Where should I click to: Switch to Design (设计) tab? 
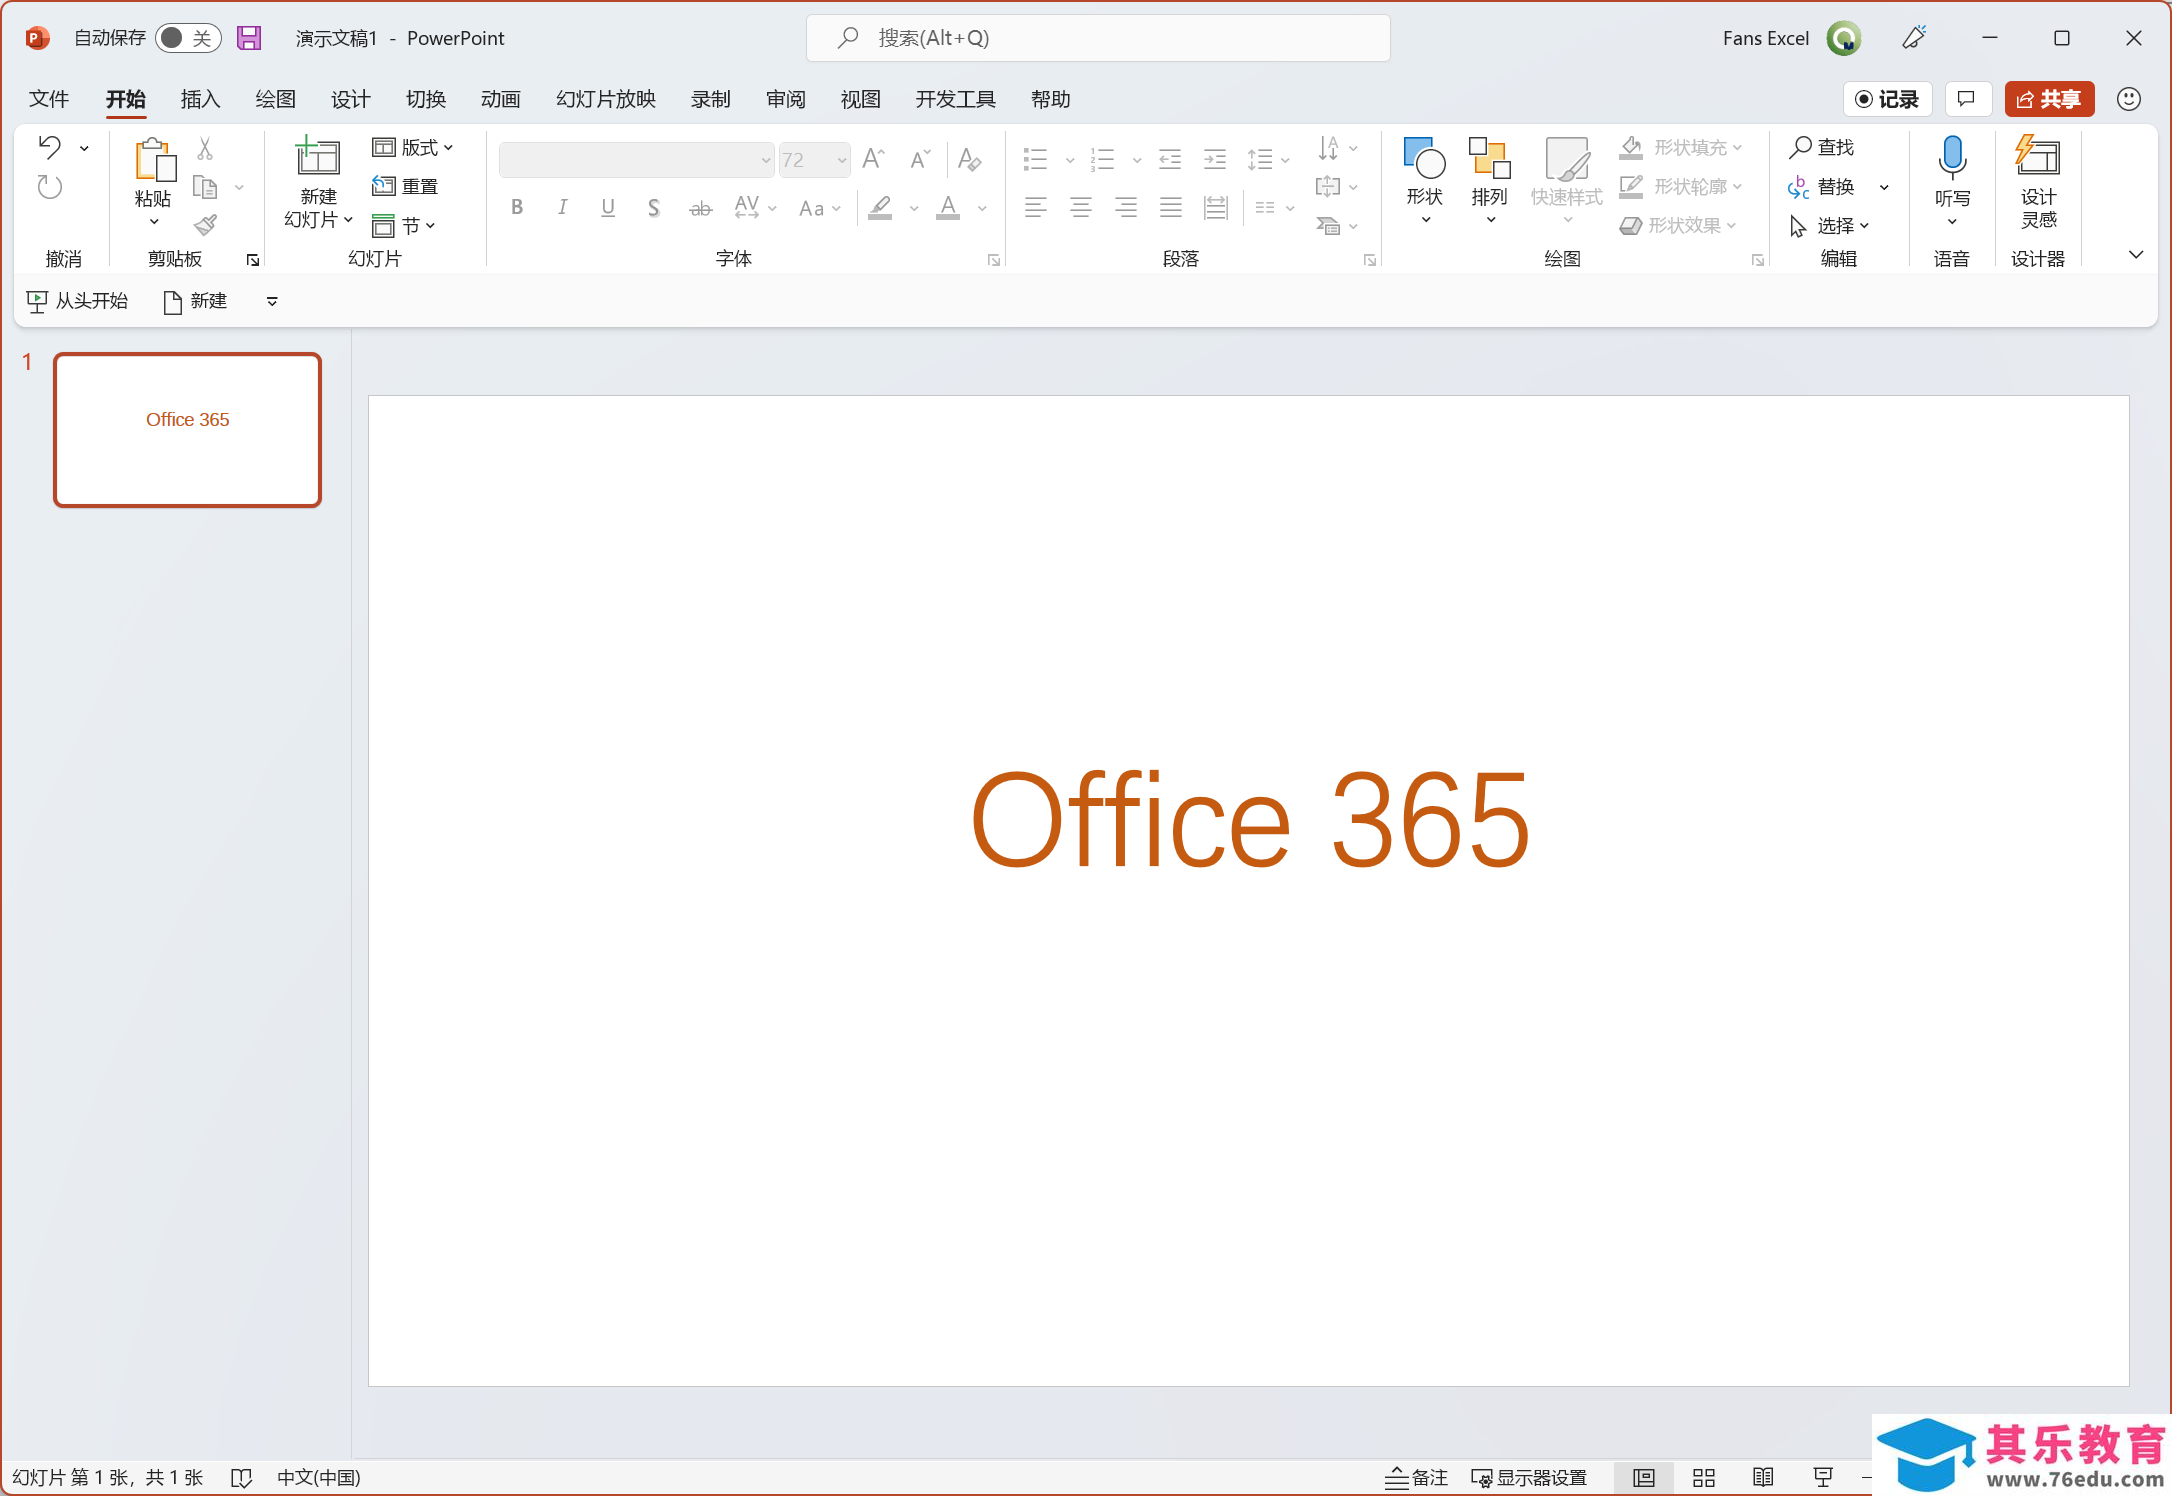350,99
